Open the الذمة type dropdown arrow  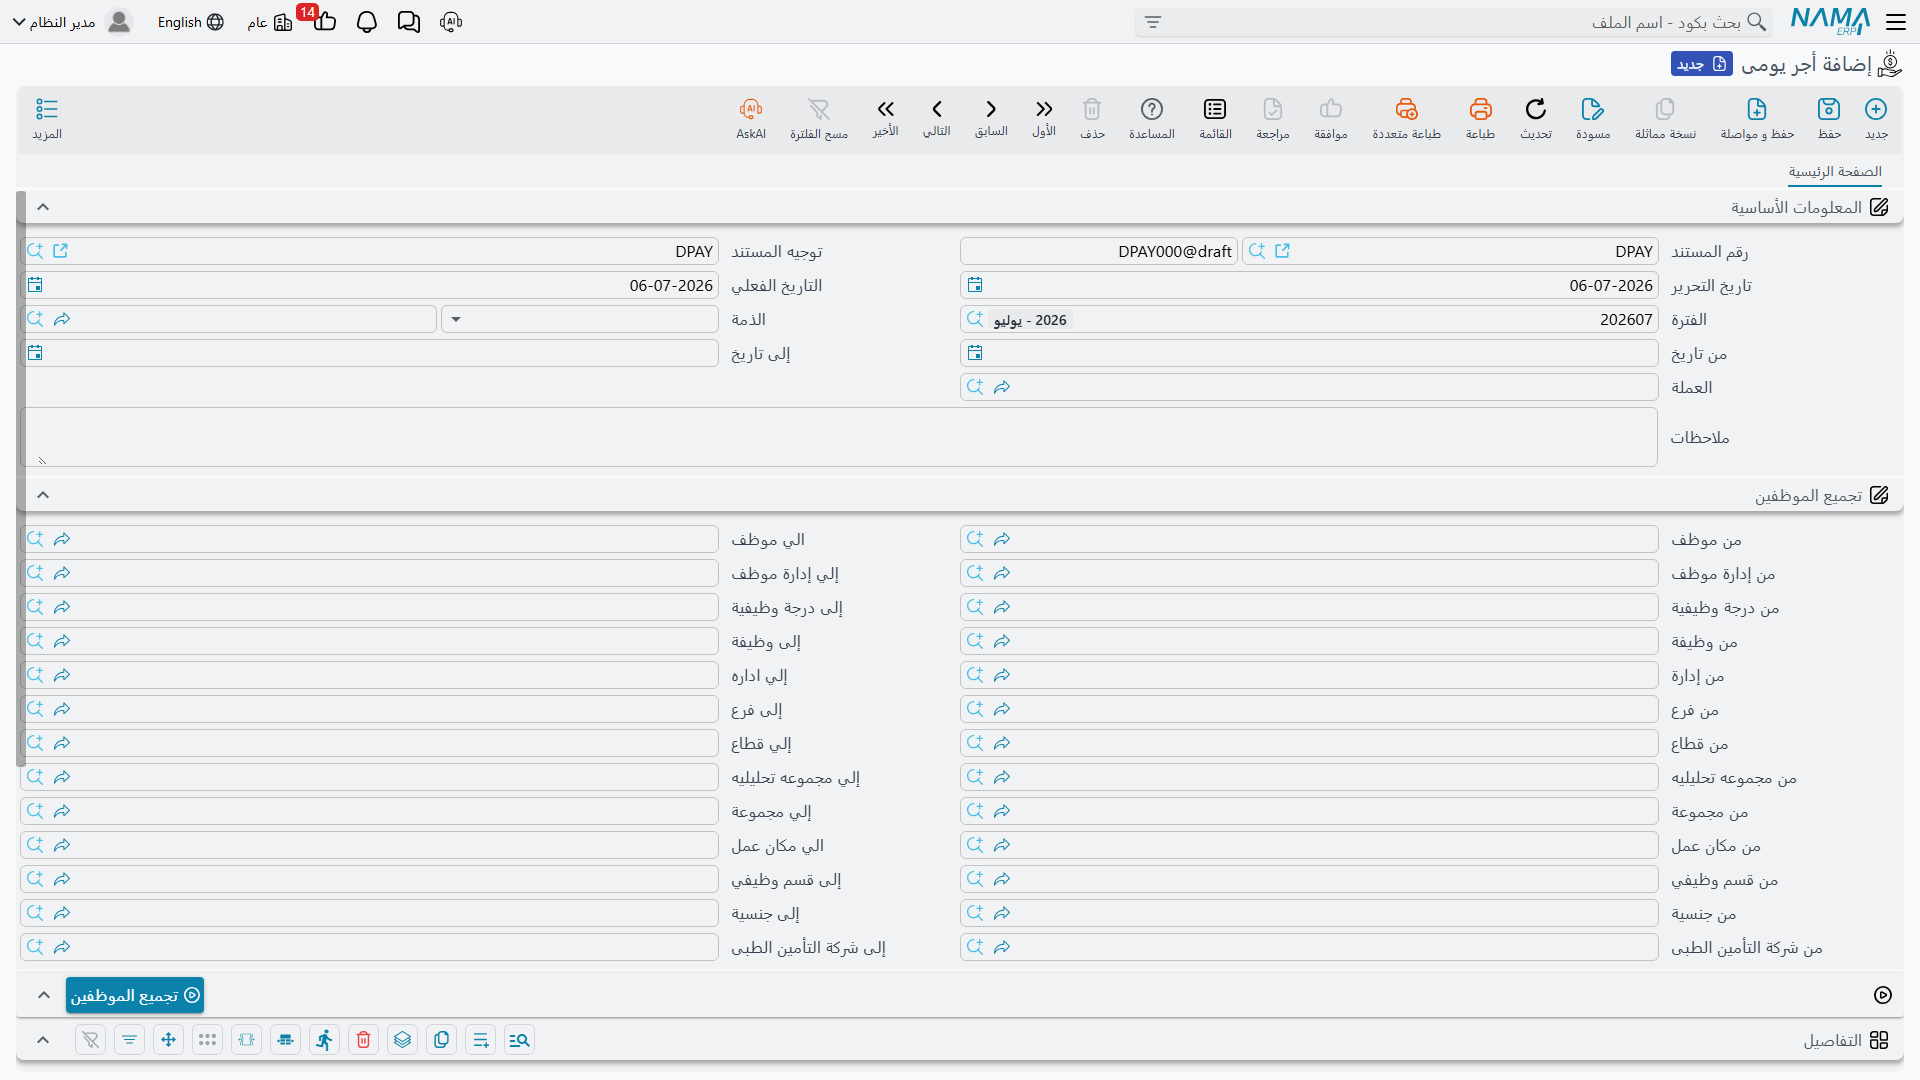coord(456,319)
